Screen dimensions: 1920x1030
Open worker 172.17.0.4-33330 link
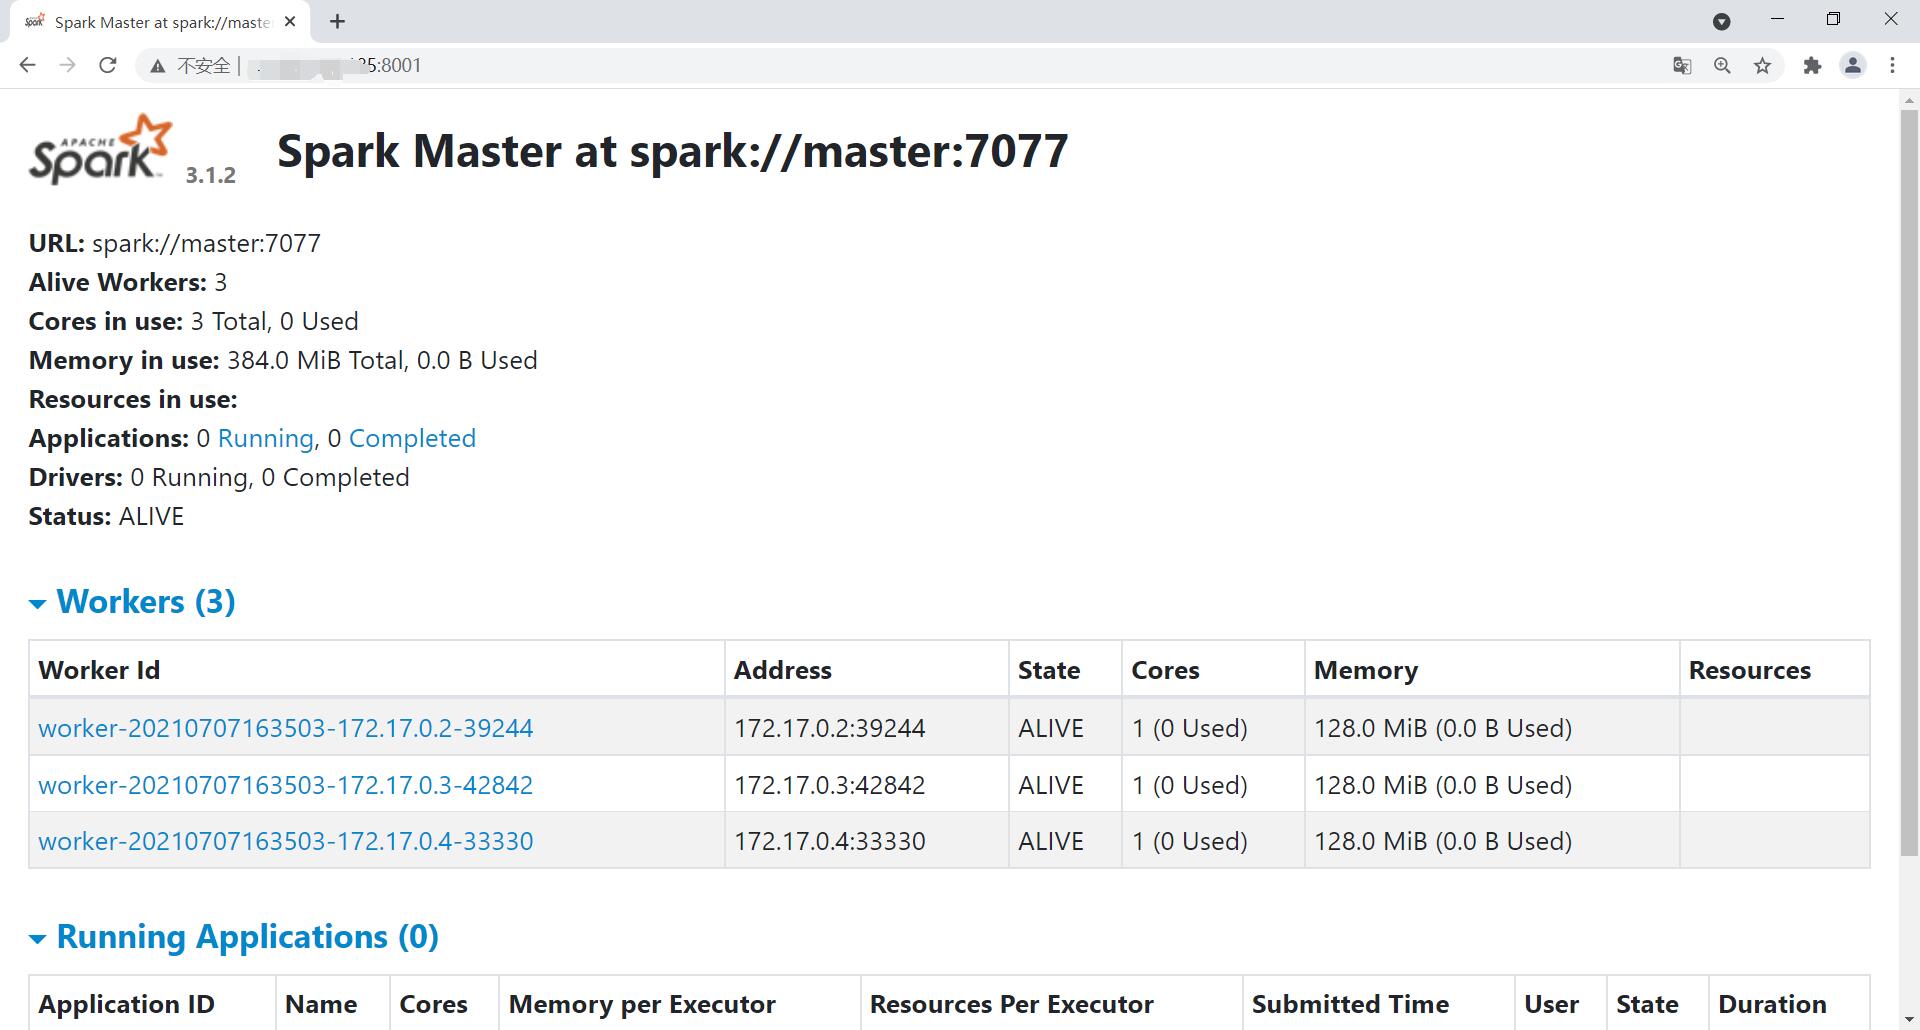pos(285,841)
